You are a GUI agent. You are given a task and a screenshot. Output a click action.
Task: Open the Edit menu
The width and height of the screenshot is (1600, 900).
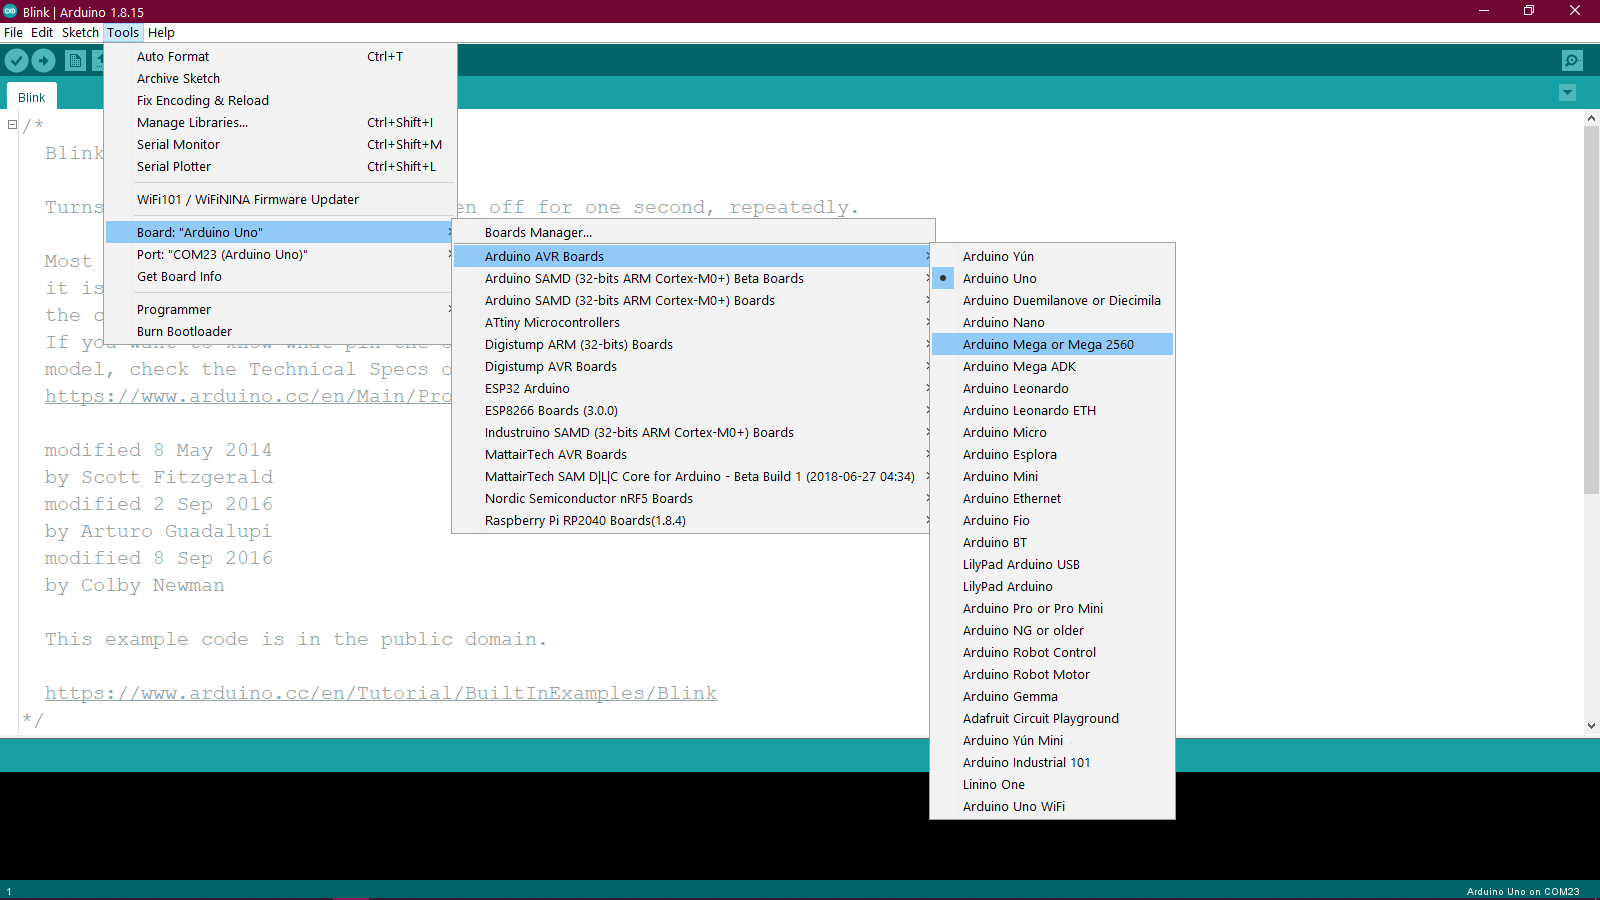tap(42, 32)
